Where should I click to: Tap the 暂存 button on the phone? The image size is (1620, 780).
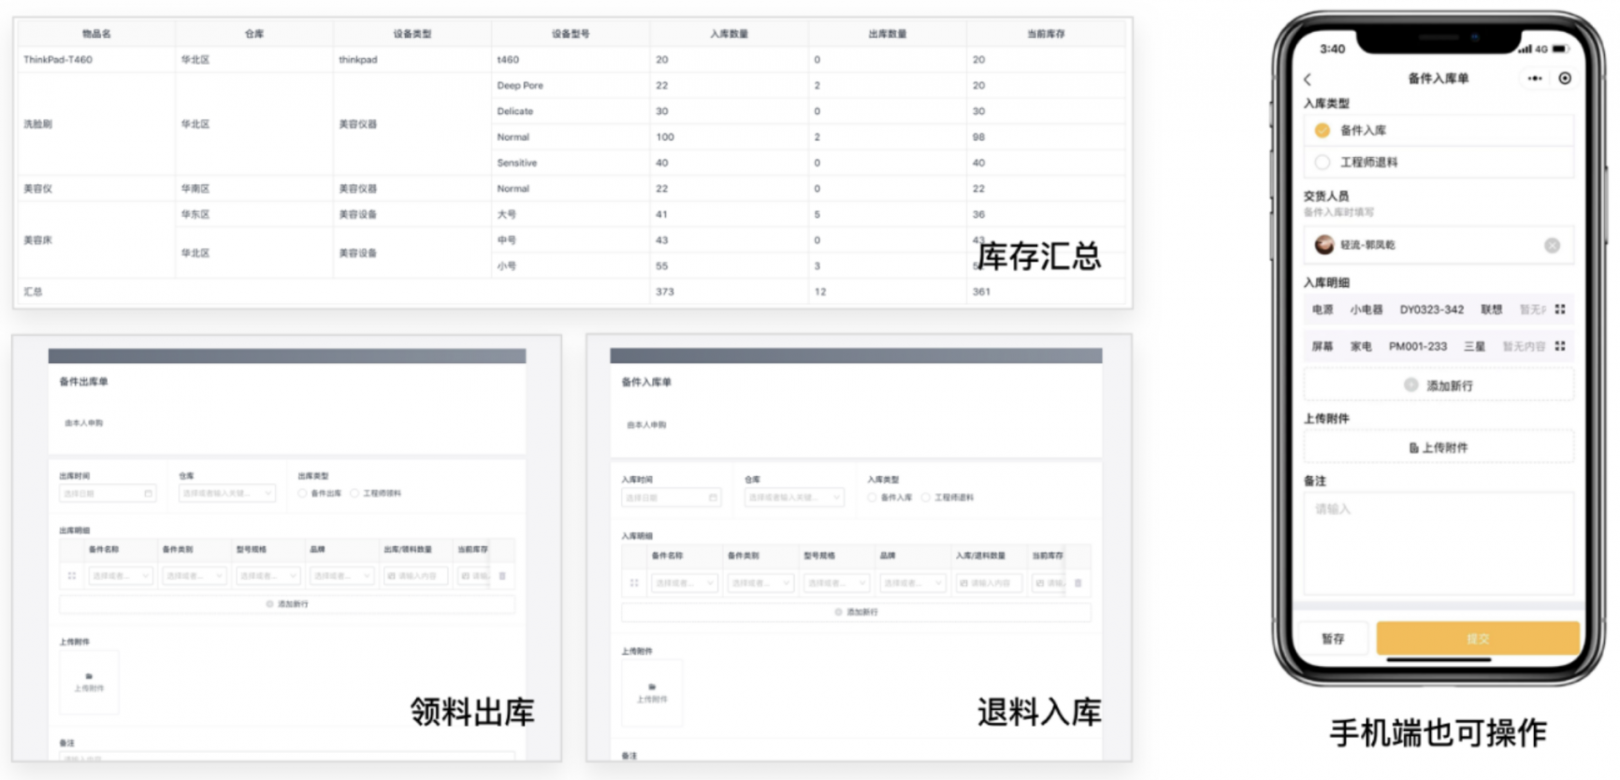(x=1333, y=638)
